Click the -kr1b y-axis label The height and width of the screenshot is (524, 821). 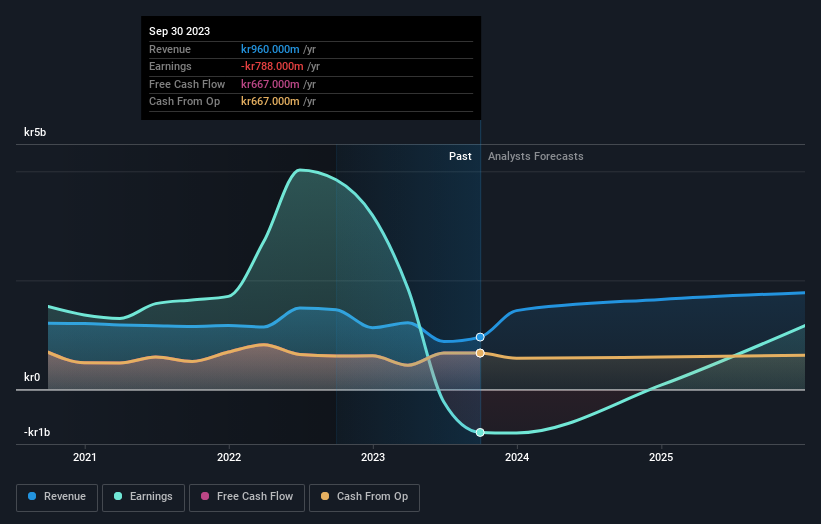37,432
